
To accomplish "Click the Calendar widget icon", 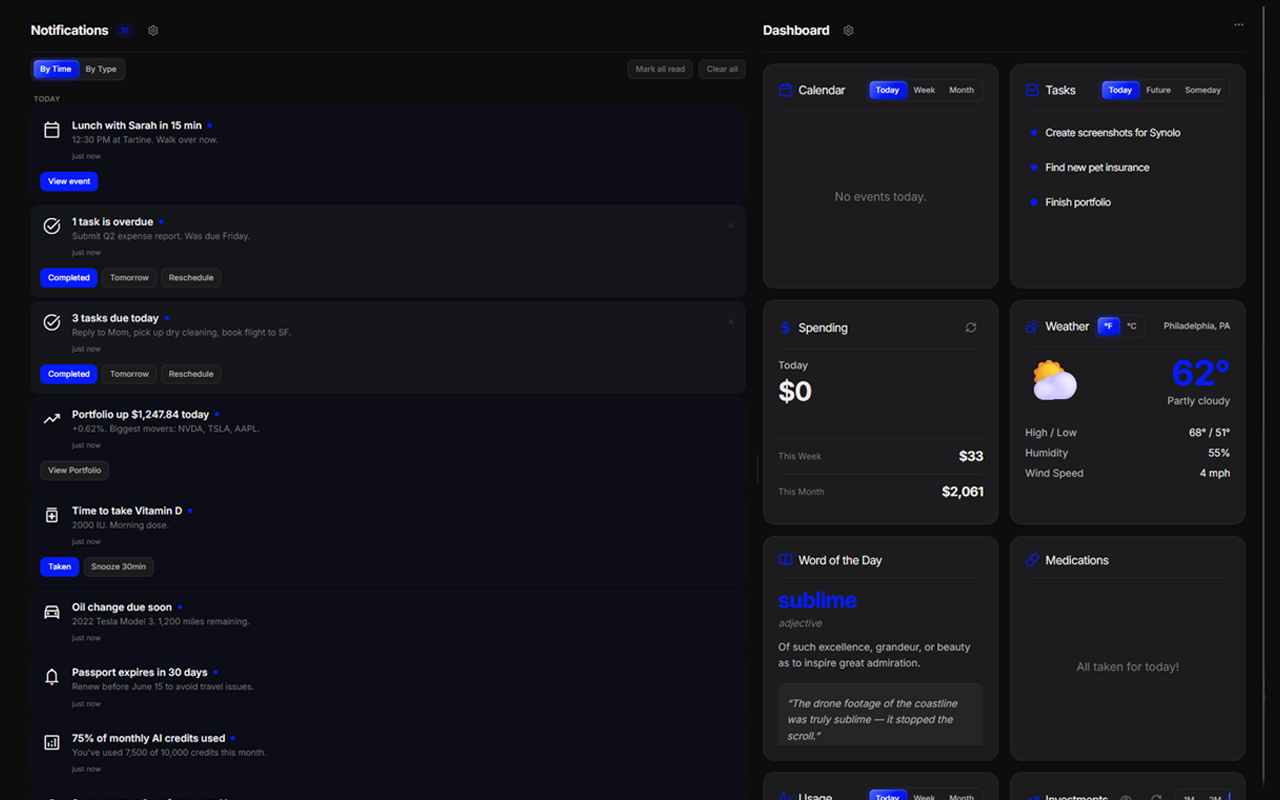I will pos(785,90).
